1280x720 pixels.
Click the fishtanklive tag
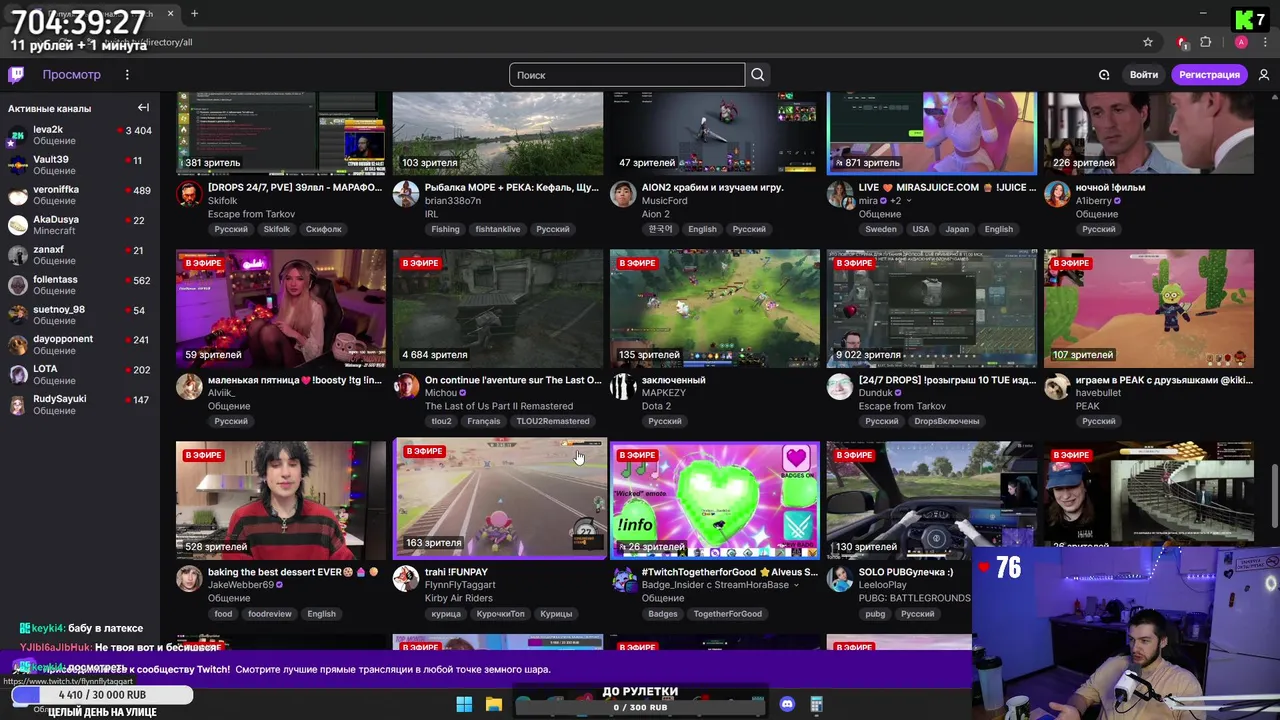pyautogui.click(x=498, y=229)
